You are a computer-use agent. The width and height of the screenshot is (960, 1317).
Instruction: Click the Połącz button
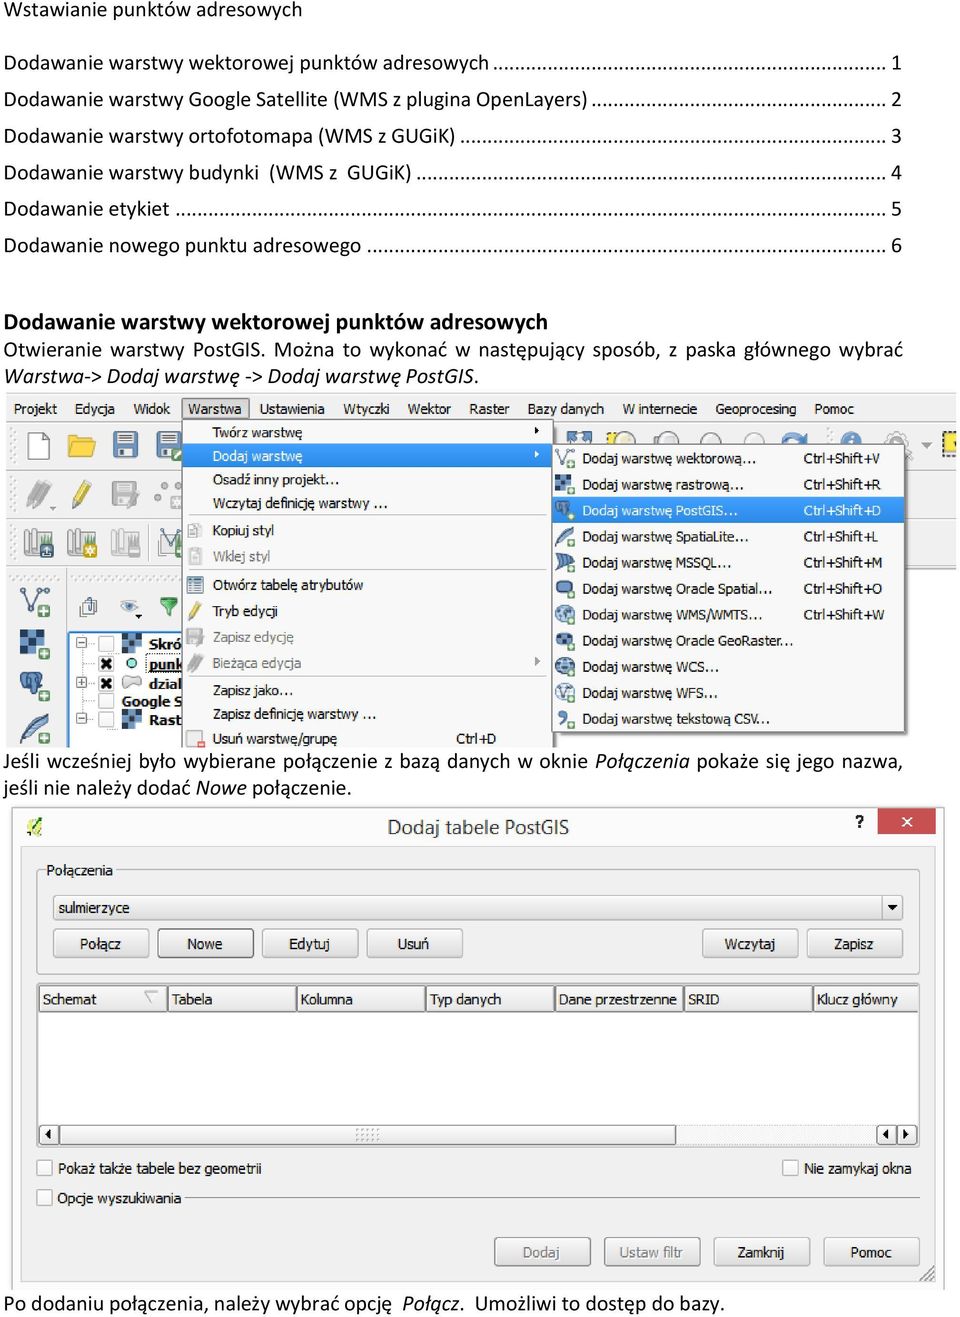pyautogui.click(x=100, y=944)
